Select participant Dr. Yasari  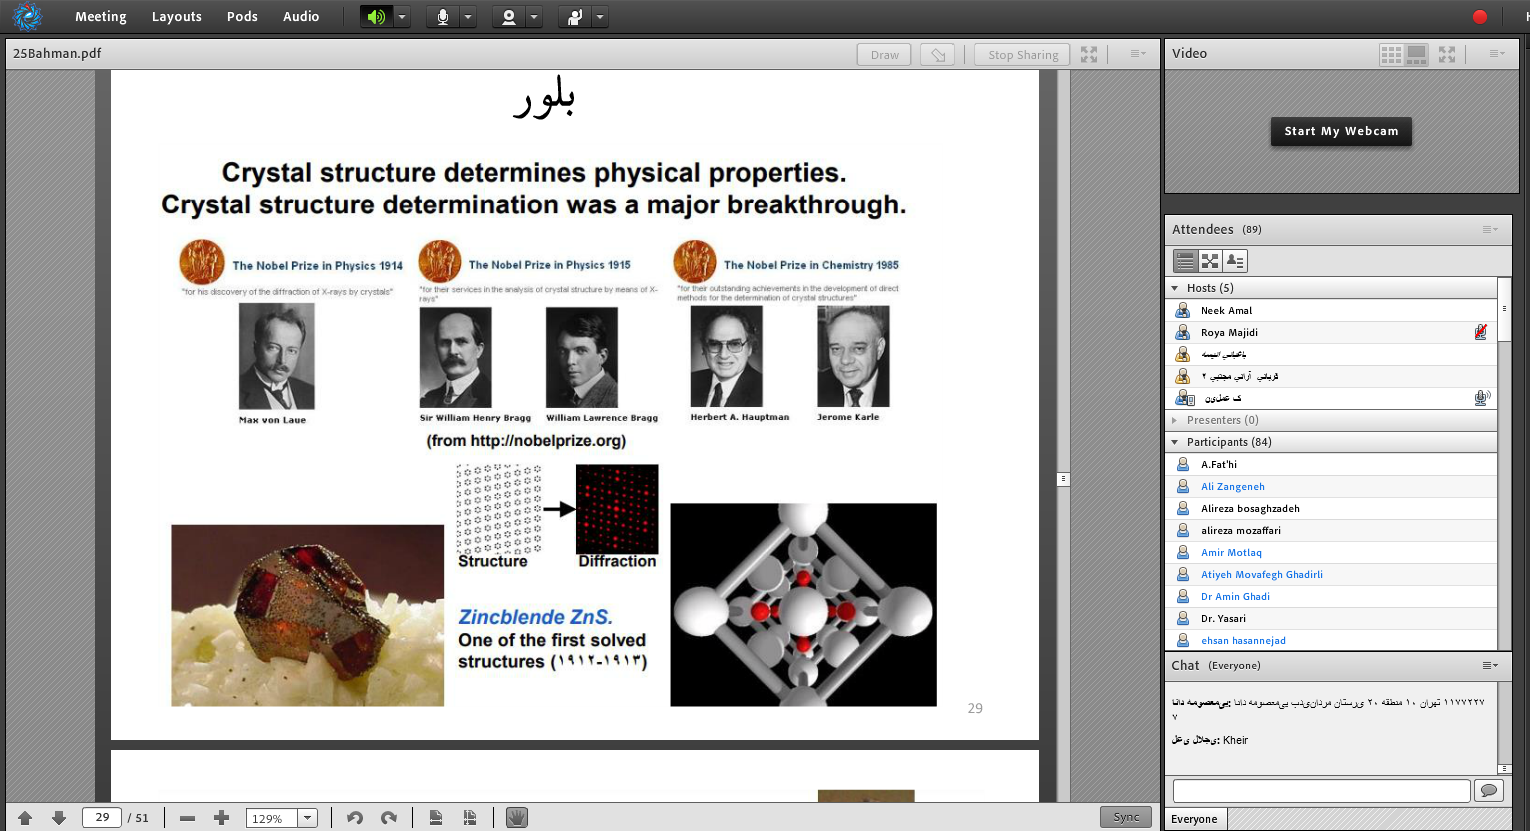pyautogui.click(x=1332, y=618)
